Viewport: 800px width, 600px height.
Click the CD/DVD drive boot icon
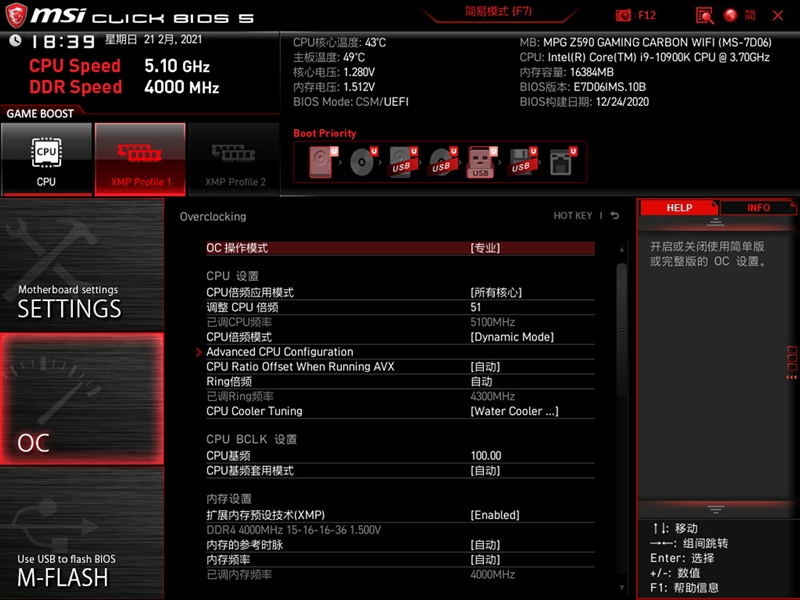(x=361, y=160)
